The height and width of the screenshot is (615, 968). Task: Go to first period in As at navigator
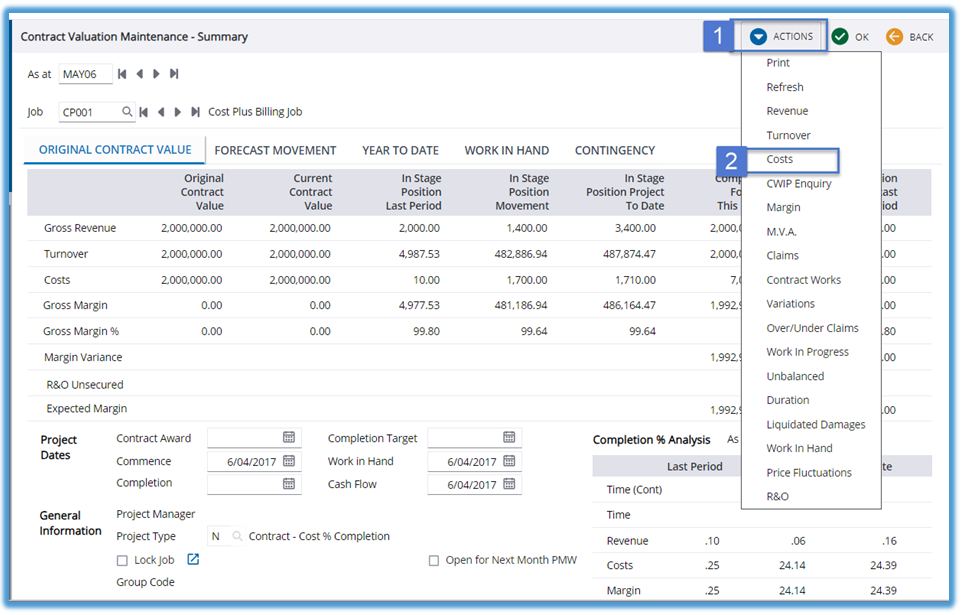coord(123,74)
